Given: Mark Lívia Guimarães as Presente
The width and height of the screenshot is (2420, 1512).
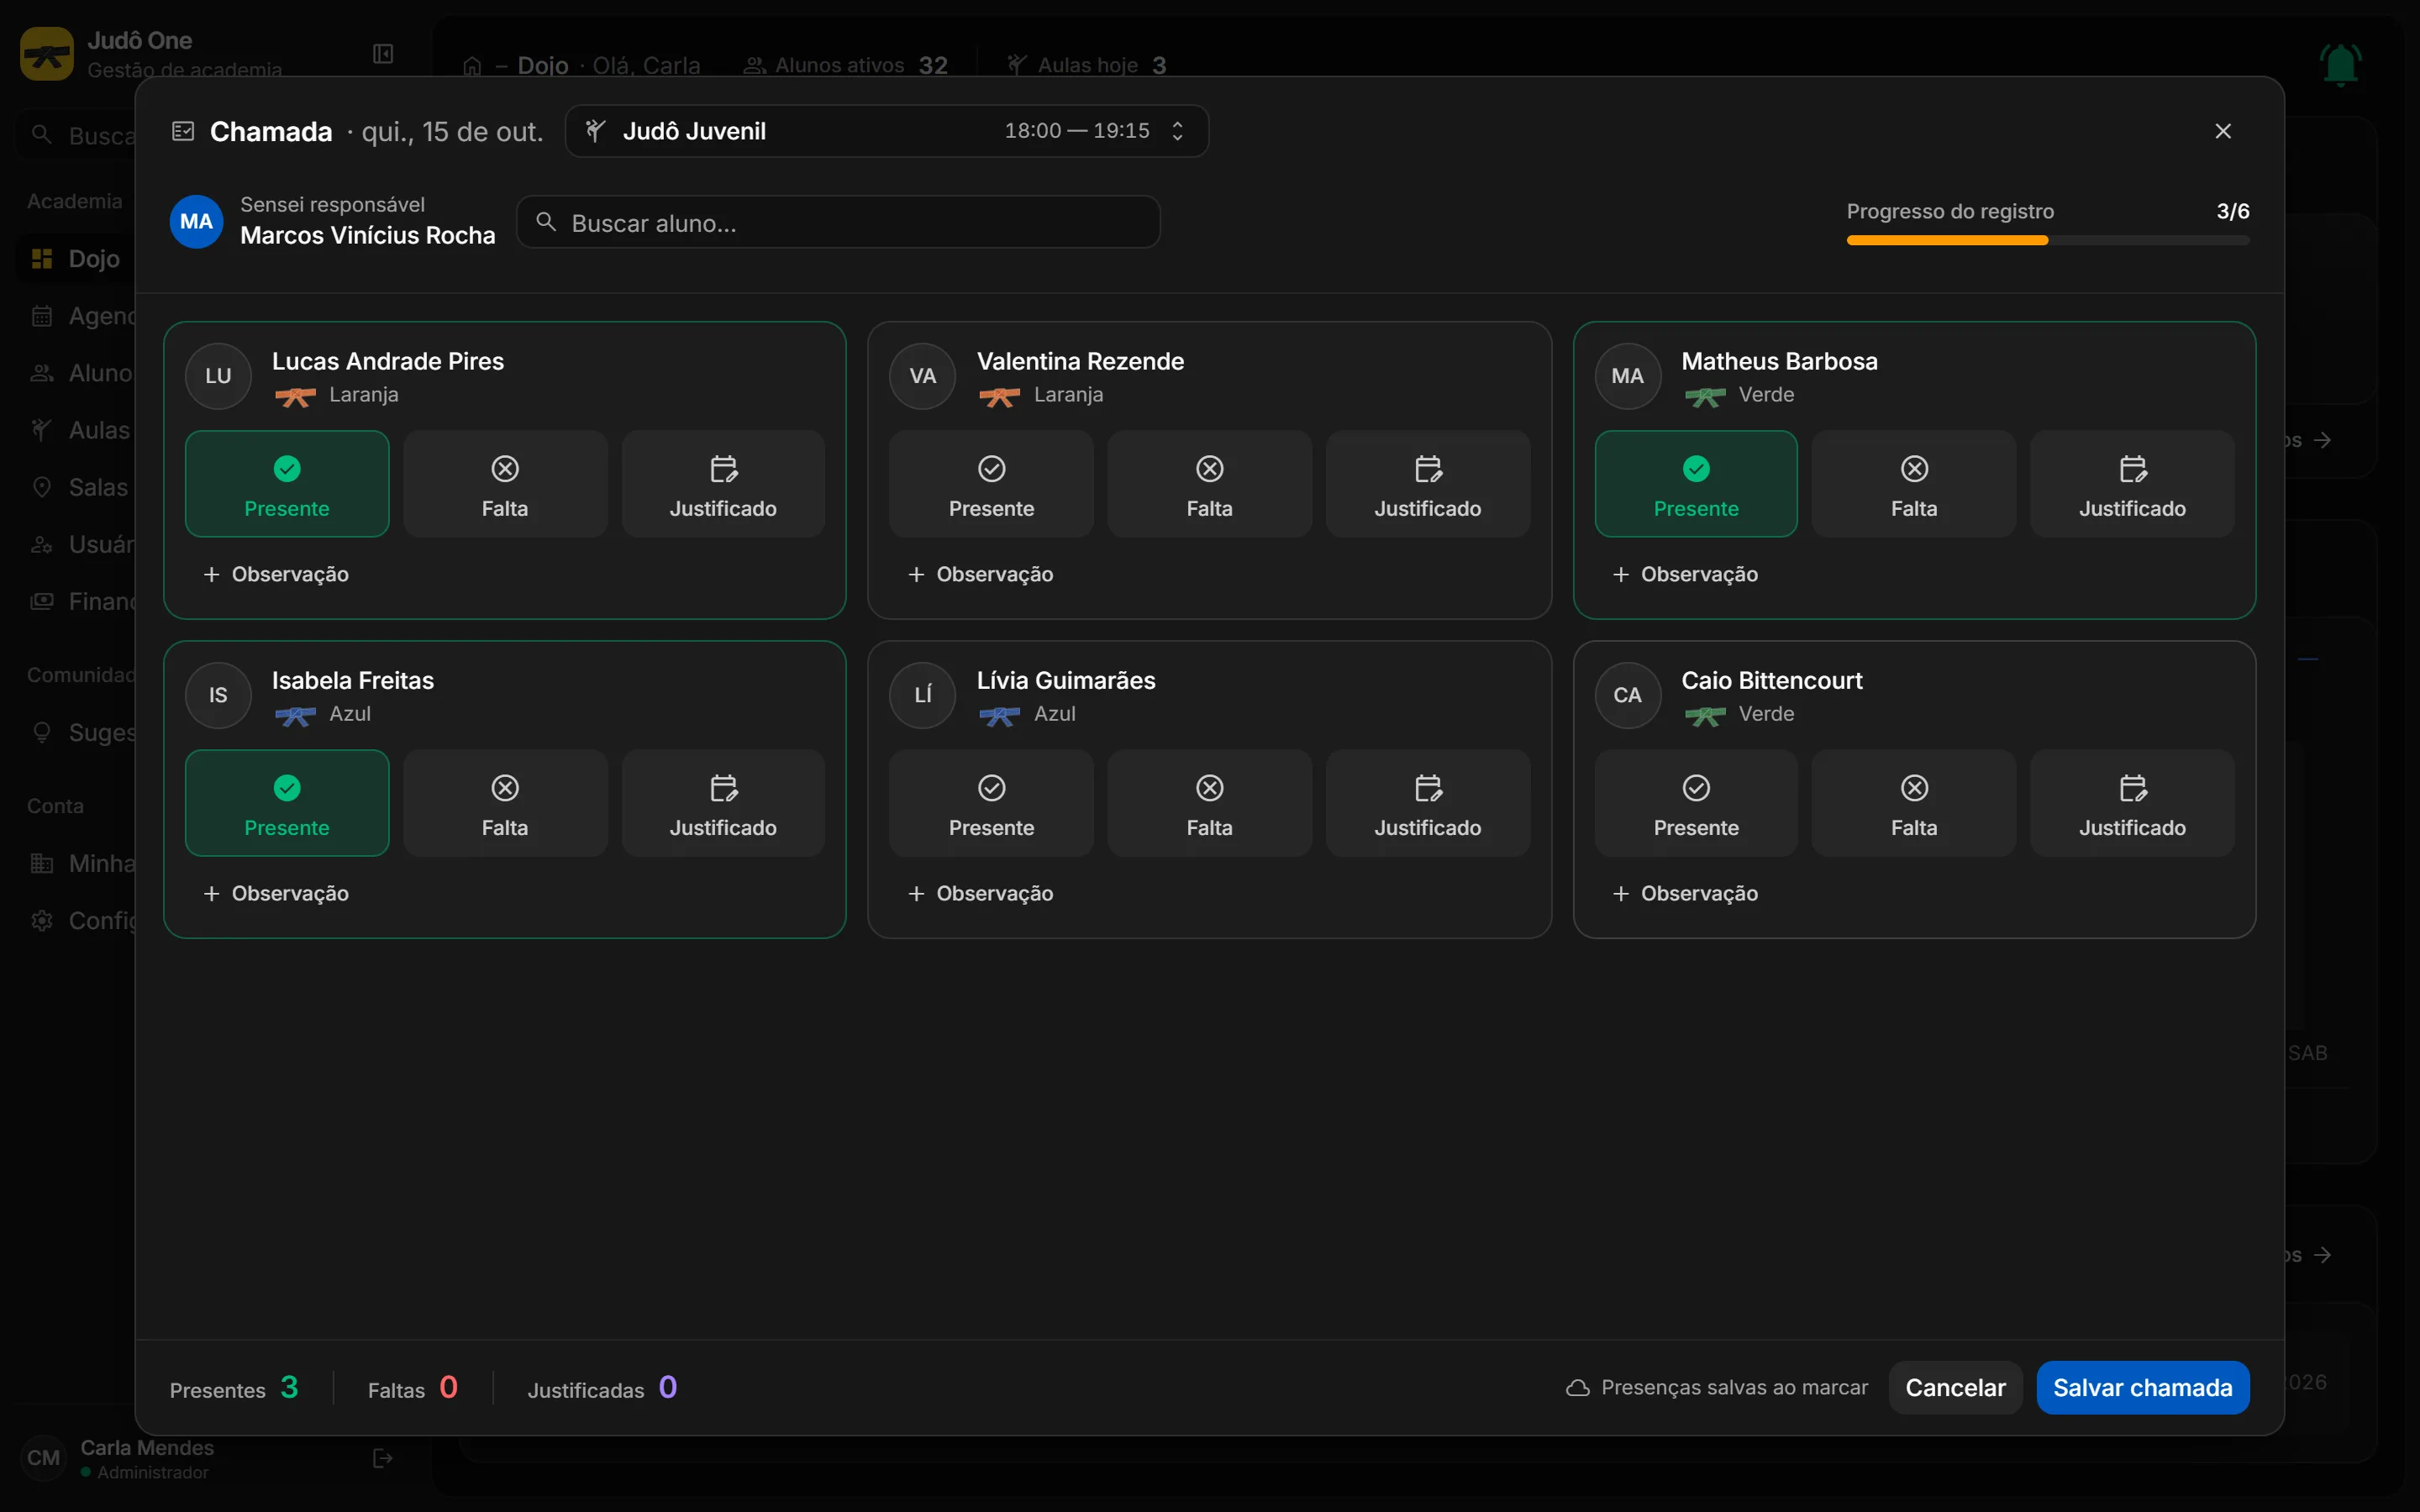Looking at the screenshot, I should (x=991, y=803).
